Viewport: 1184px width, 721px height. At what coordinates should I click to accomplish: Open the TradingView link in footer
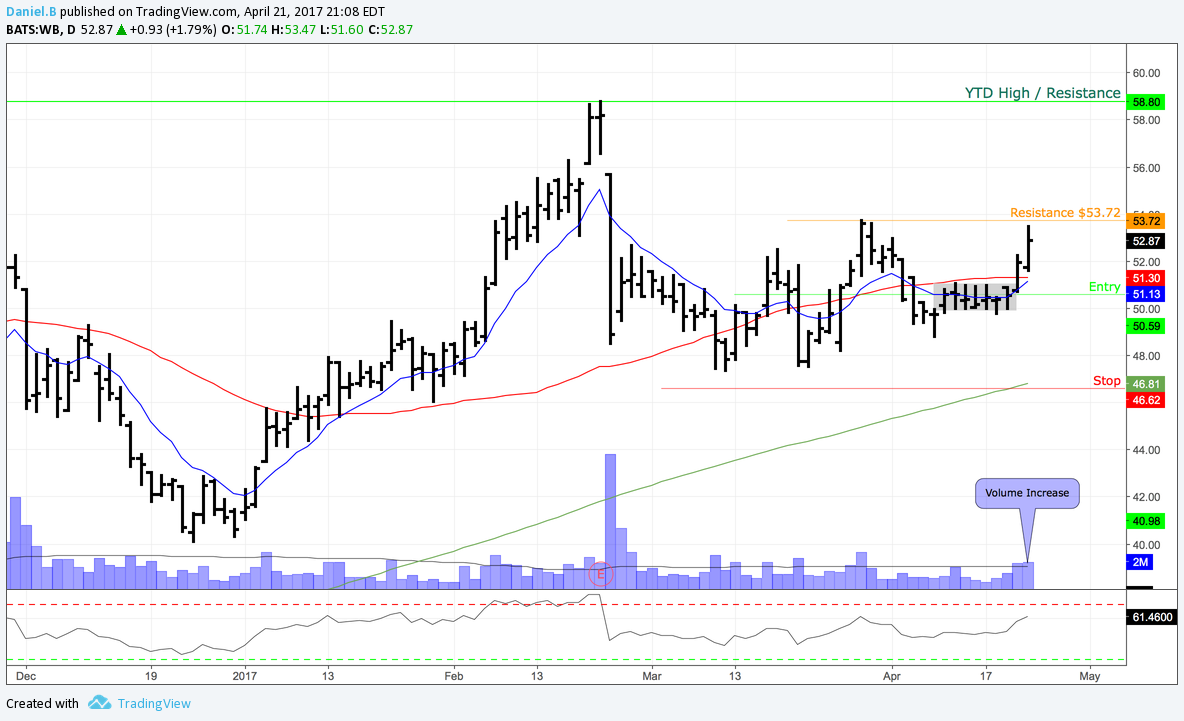pos(154,703)
